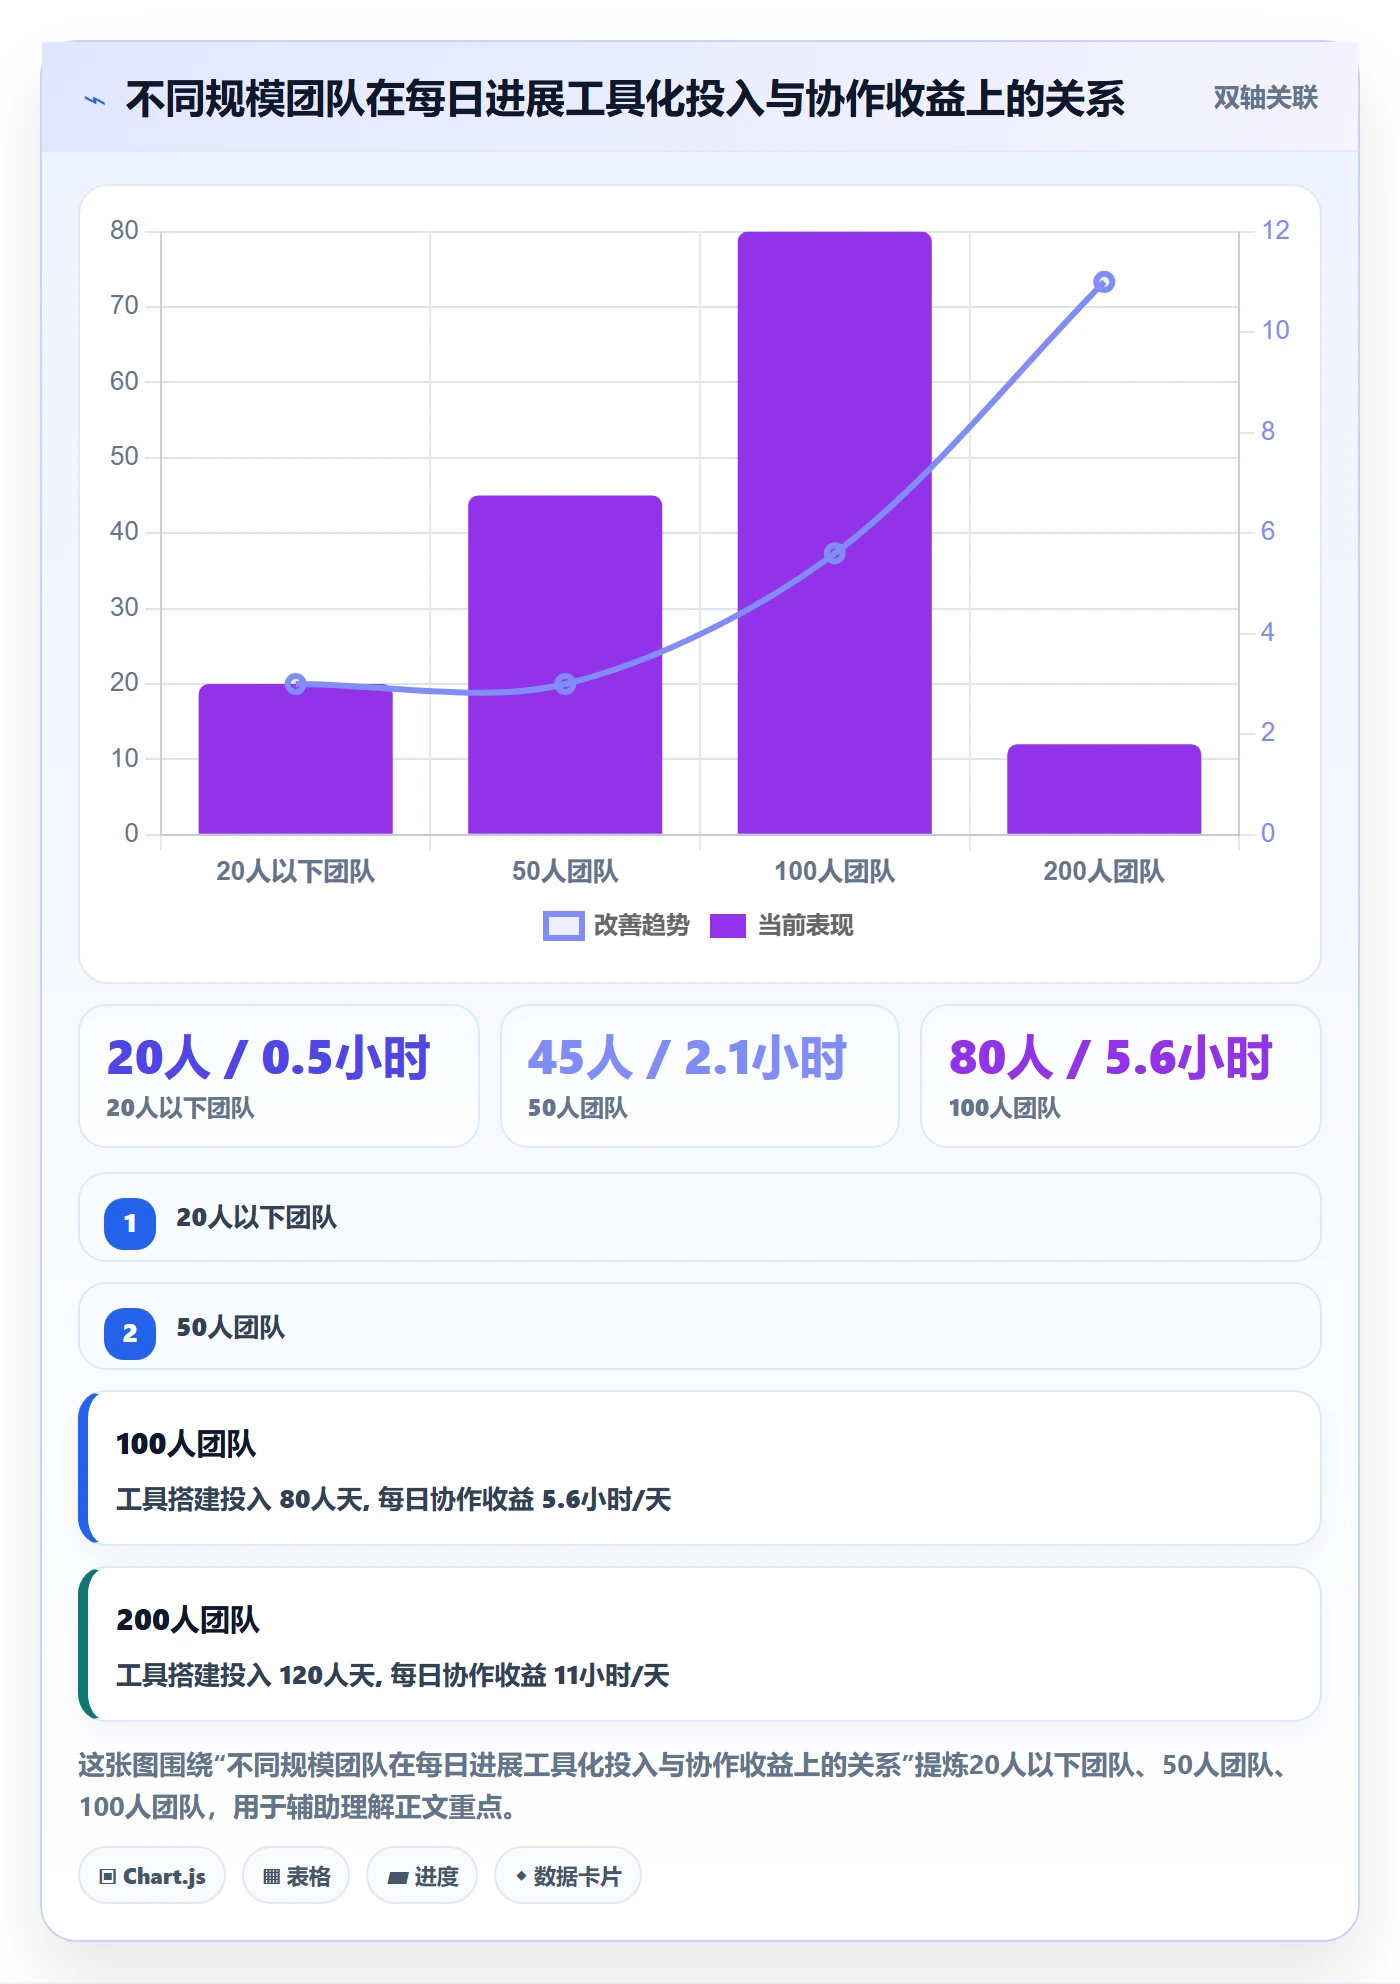Click the lightning icon beside the title

(95, 100)
